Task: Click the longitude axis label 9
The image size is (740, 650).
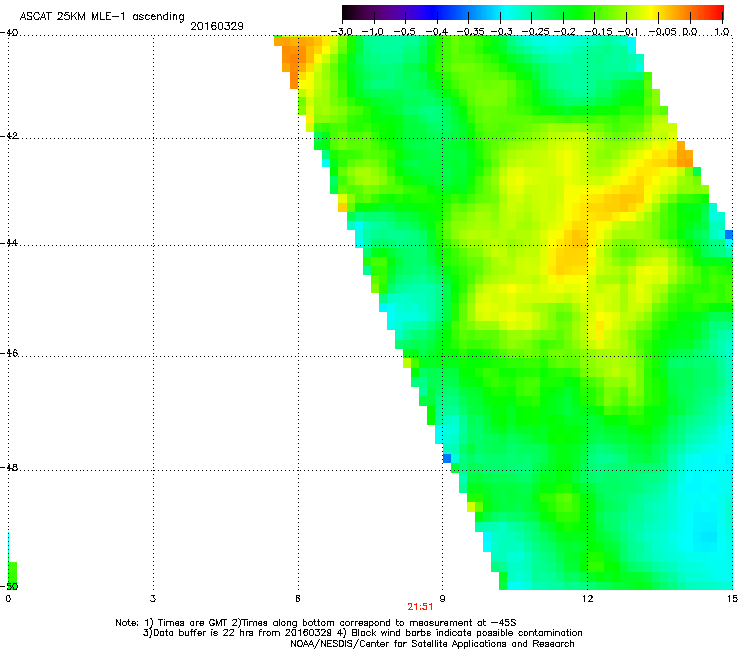Action: (x=442, y=599)
